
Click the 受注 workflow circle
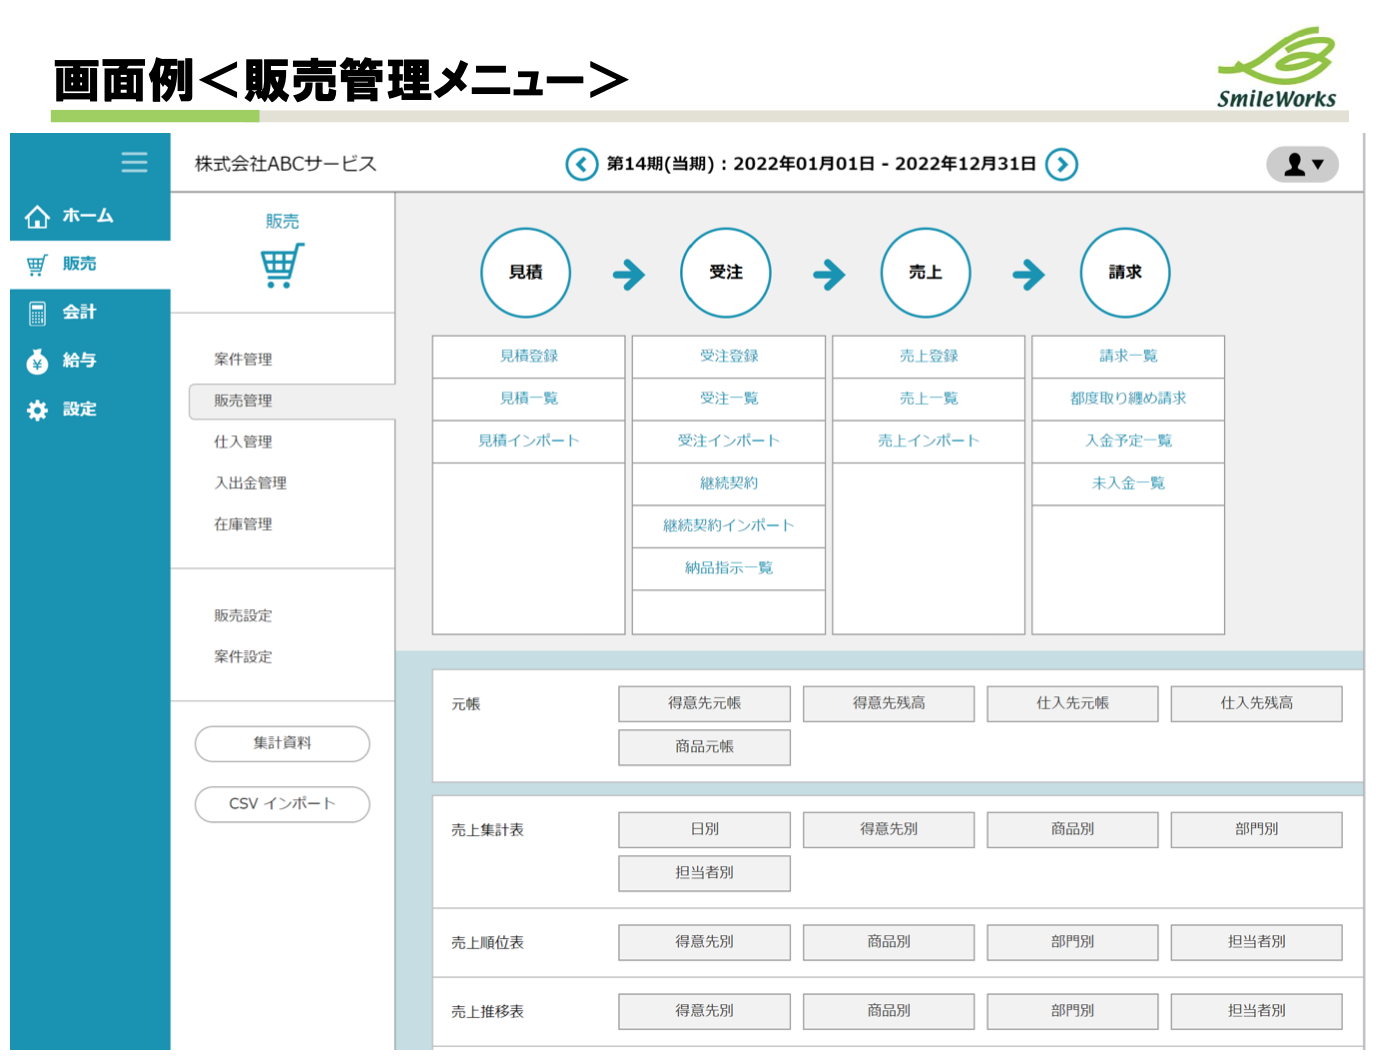click(725, 272)
